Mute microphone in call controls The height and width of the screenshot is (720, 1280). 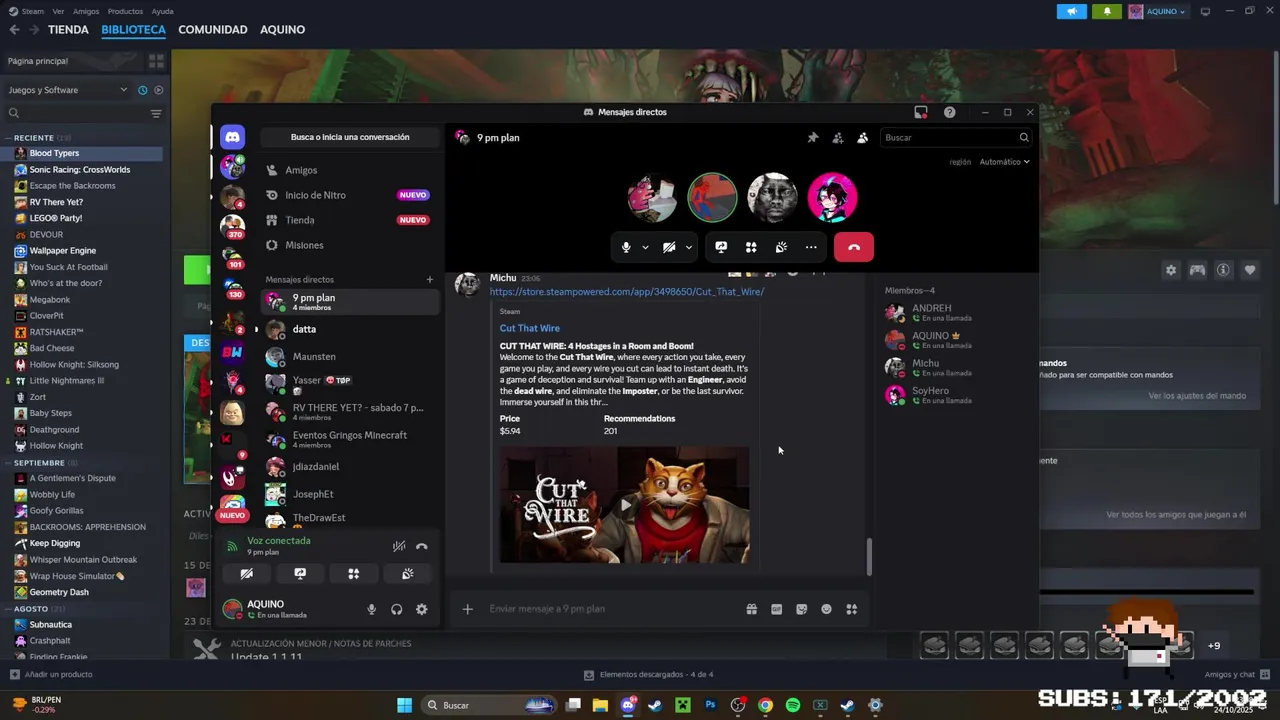coord(626,247)
